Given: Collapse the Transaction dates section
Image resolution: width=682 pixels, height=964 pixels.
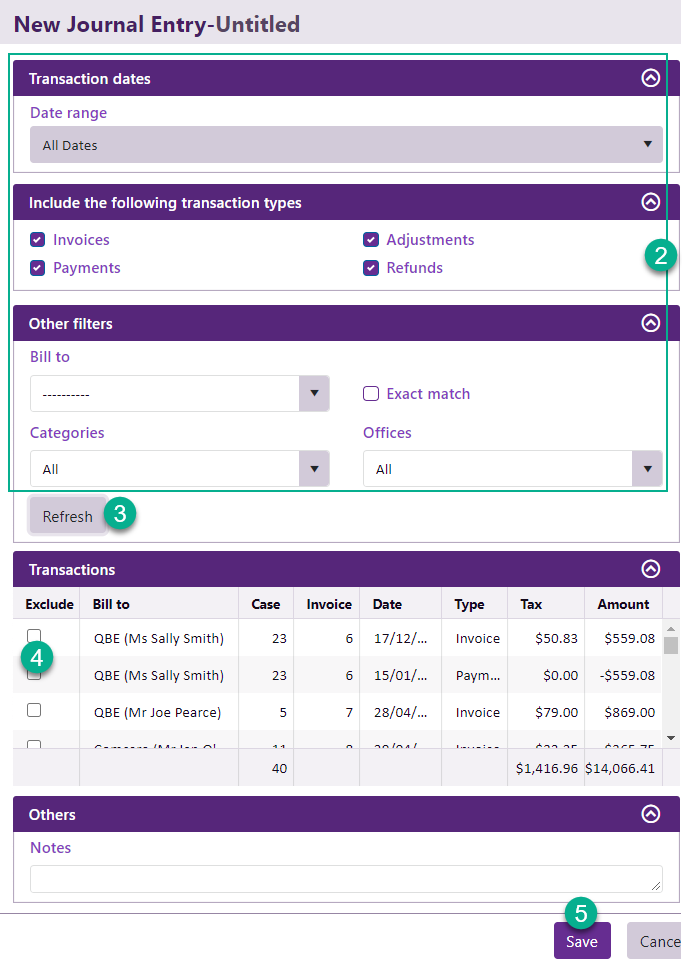Looking at the screenshot, I should tap(650, 79).
